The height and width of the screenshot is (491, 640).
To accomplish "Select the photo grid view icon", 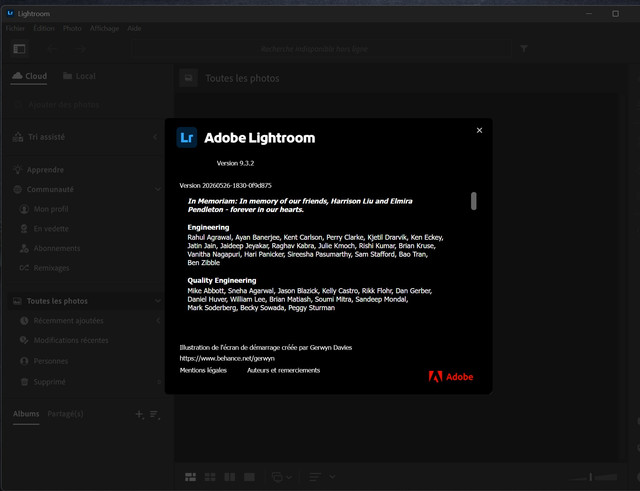I will (x=190, y=477).
